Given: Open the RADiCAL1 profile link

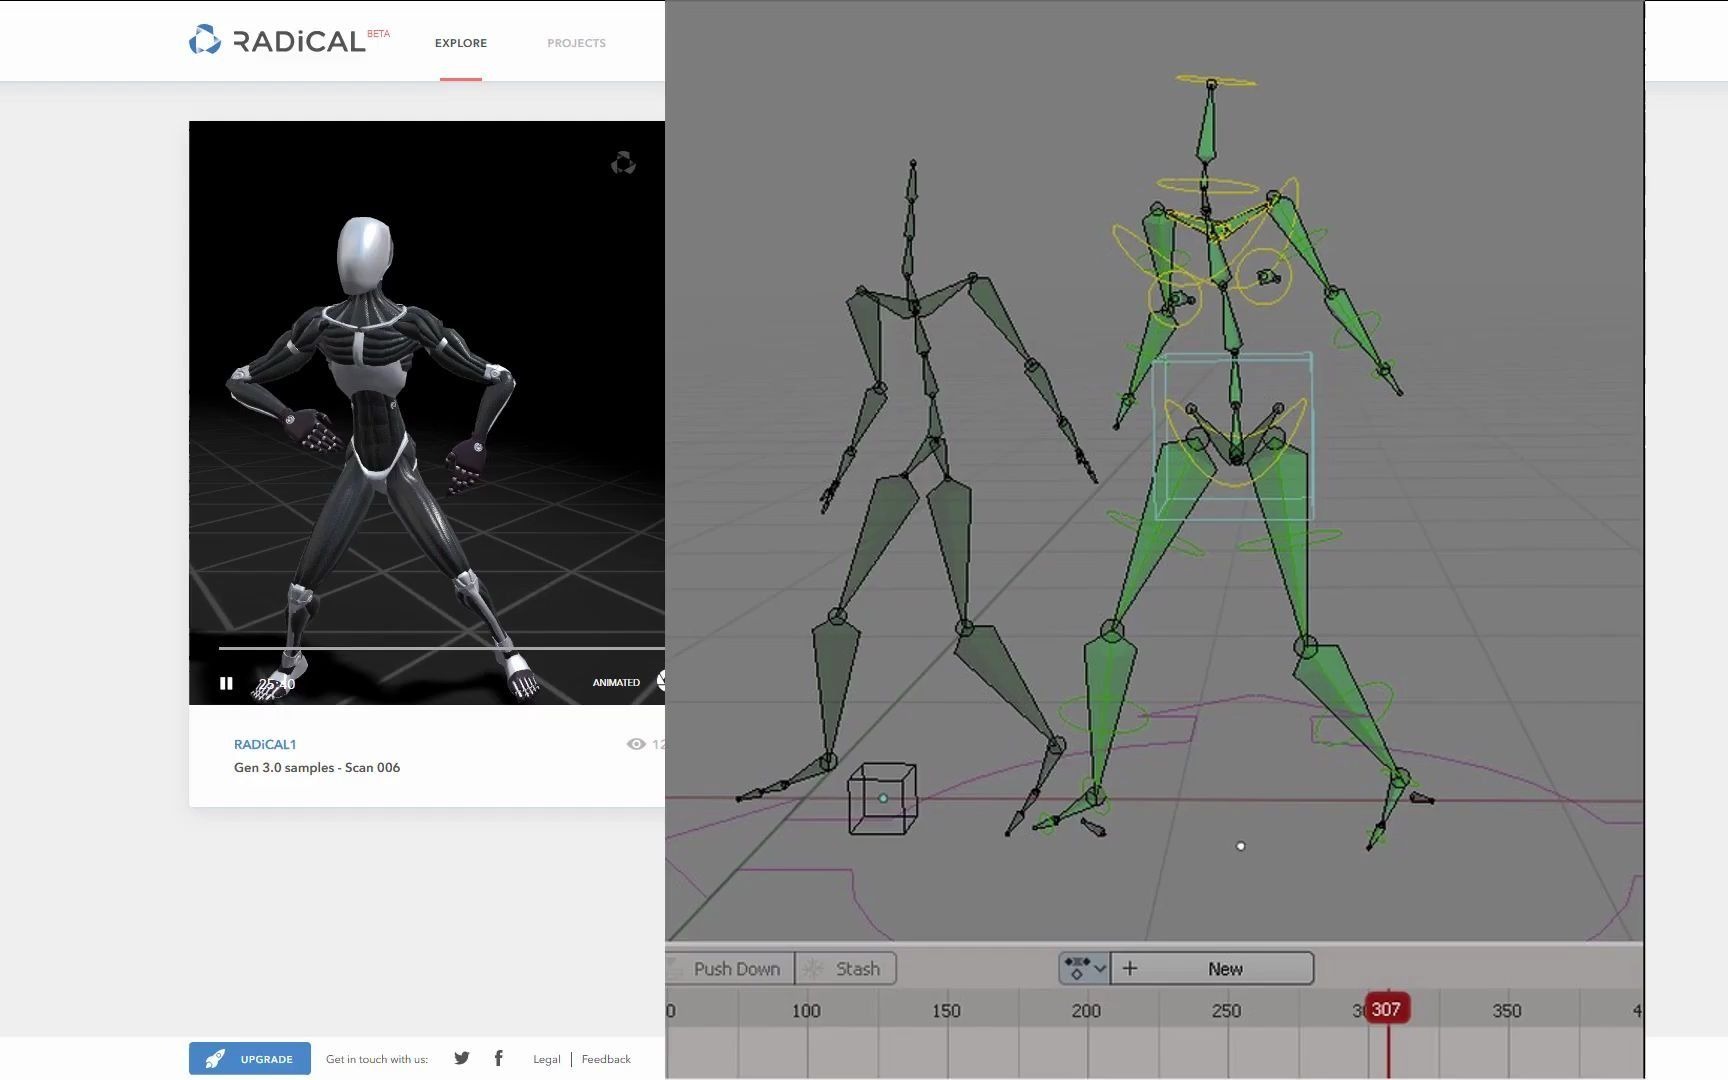Looking at the screenshot, I should click(265, 744).
